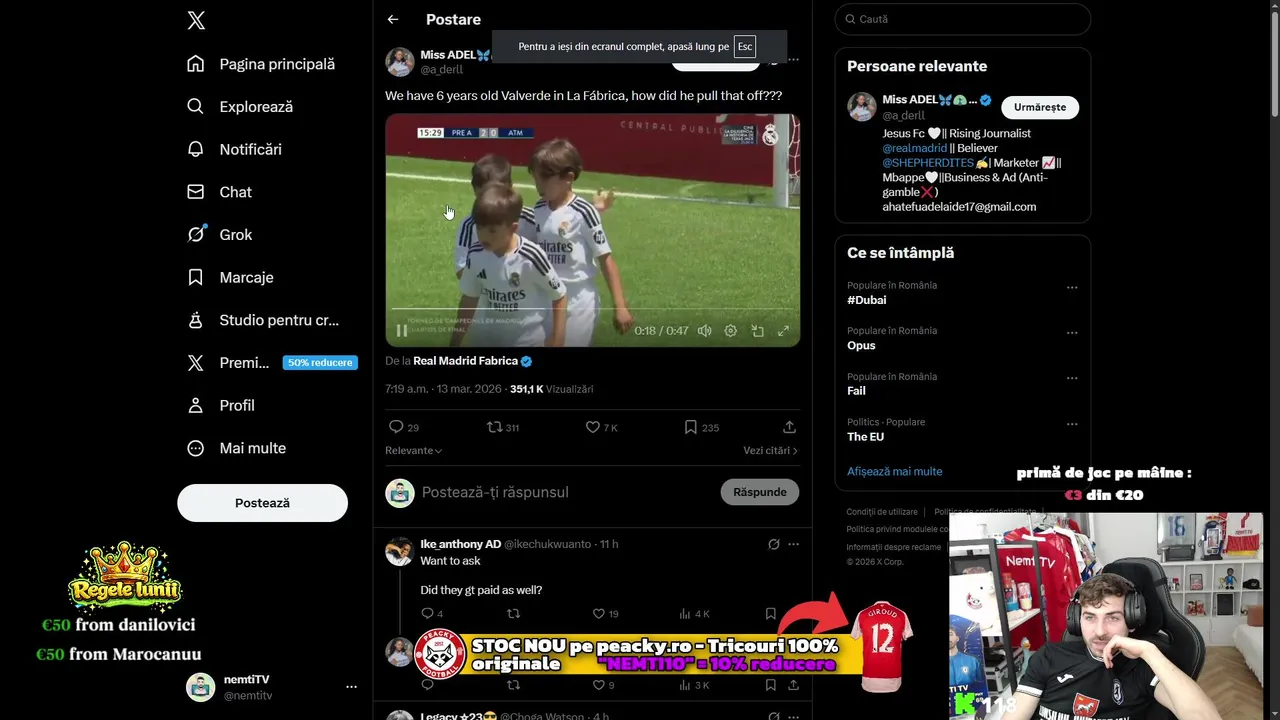The height and width of the screenshot is (720, 1280).
Task: Bookmark Ike_anthony's comment
Action: [x=771, y=613]
